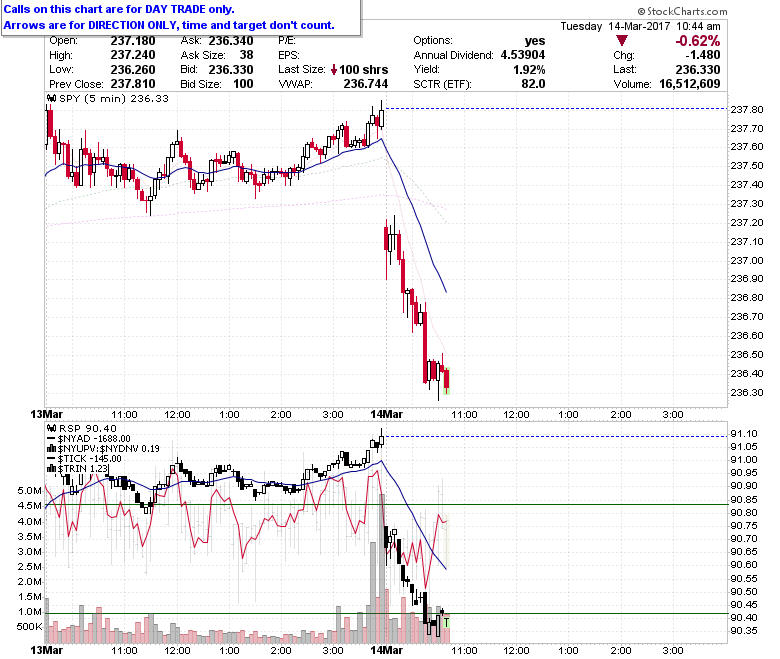
Task: Click the Bid Size value 100
Action: pos(243,84)
